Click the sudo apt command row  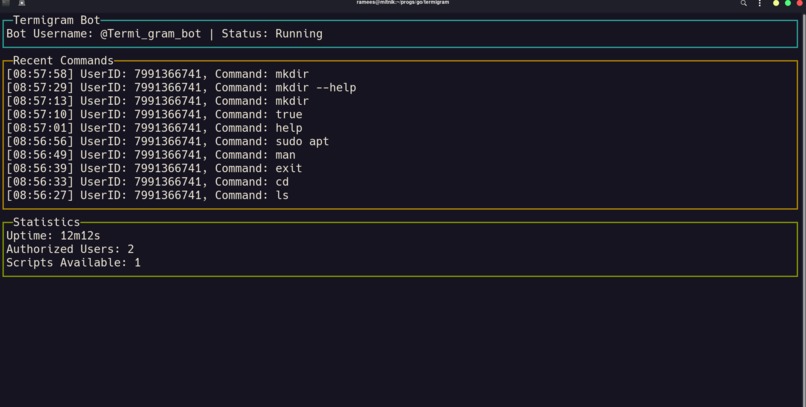pyautogui.click(x=168, y=141)
